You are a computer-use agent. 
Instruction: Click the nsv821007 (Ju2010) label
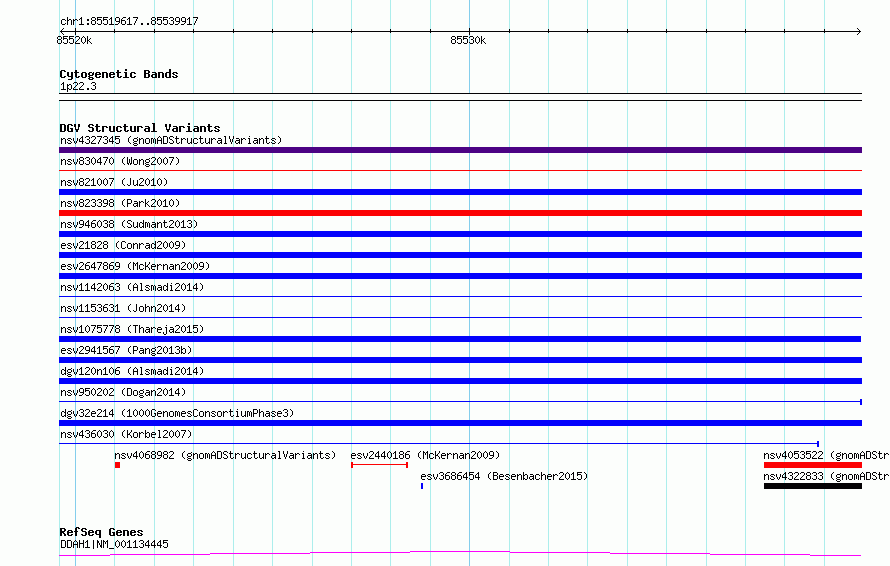[114, 182]
